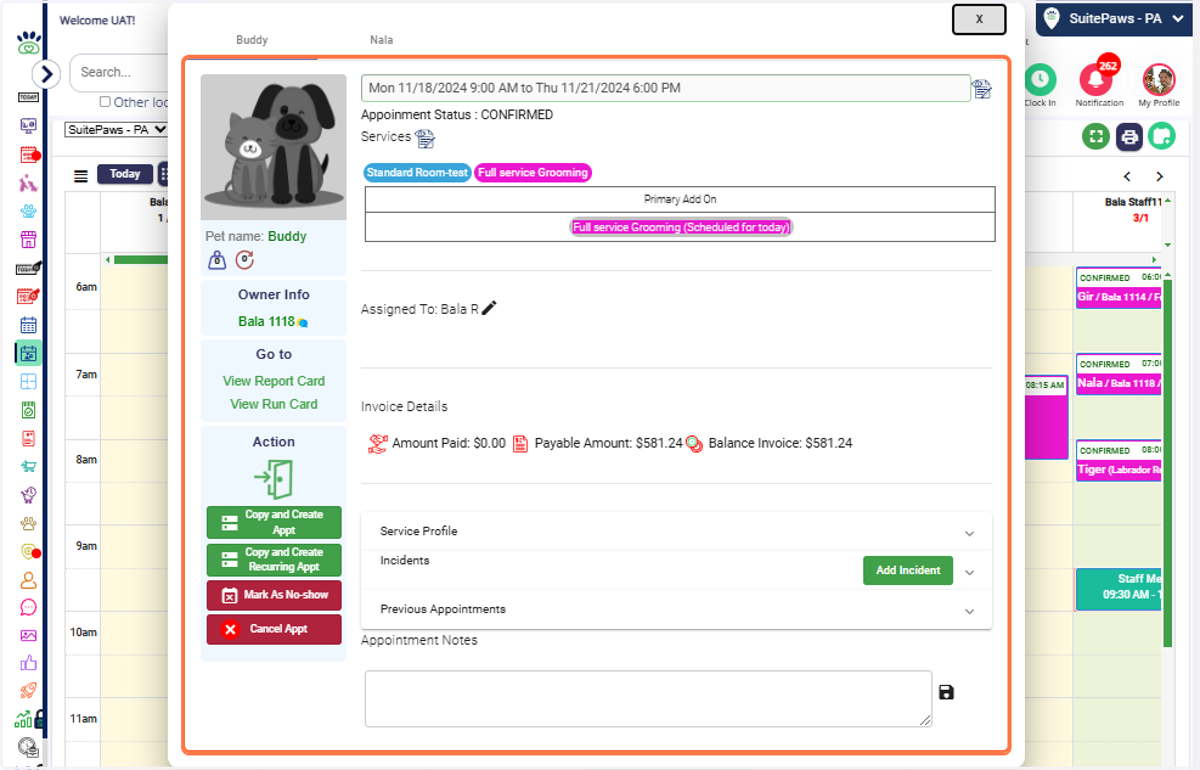Click the Today button
This screenshot has height=770, width=1200.
click(125, 174)
